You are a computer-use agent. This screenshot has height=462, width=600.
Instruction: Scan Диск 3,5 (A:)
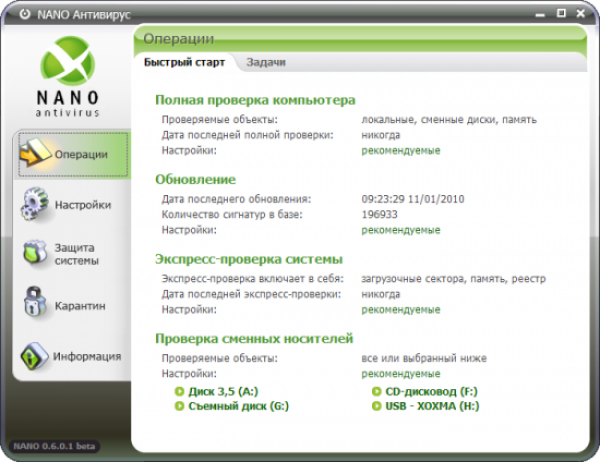(223, 392)
